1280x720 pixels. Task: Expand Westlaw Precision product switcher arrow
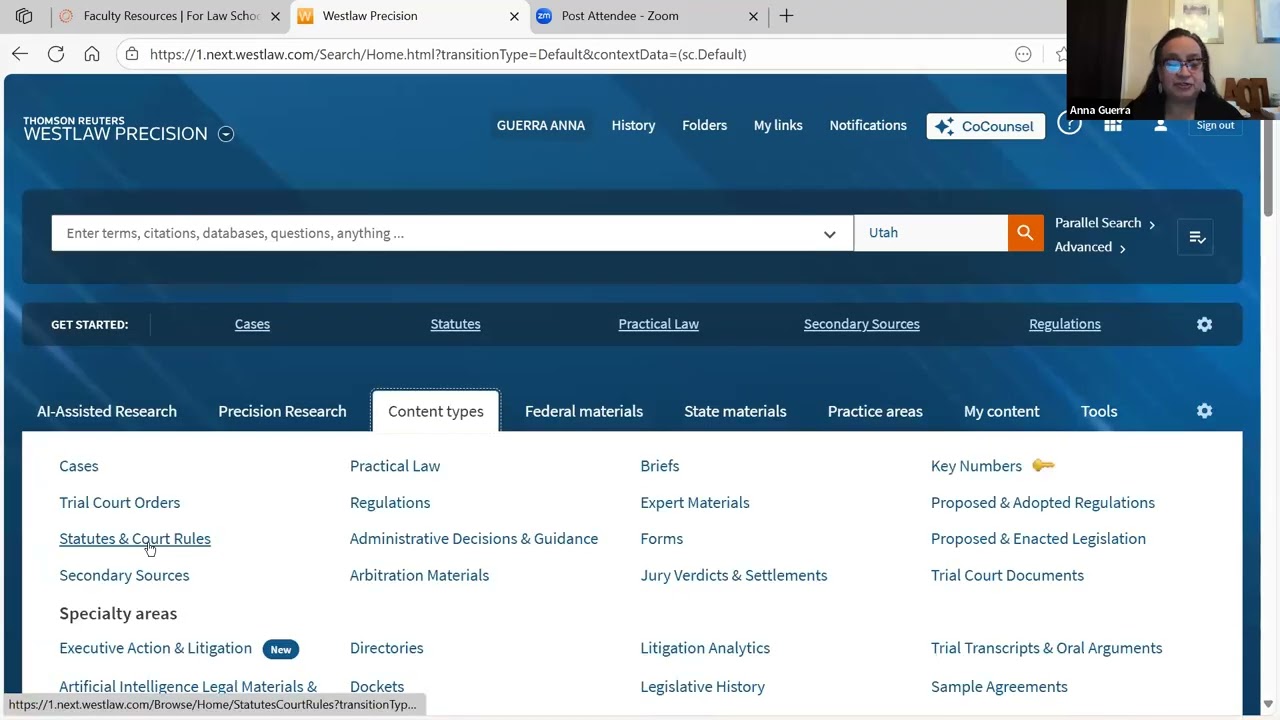[226, 134]
